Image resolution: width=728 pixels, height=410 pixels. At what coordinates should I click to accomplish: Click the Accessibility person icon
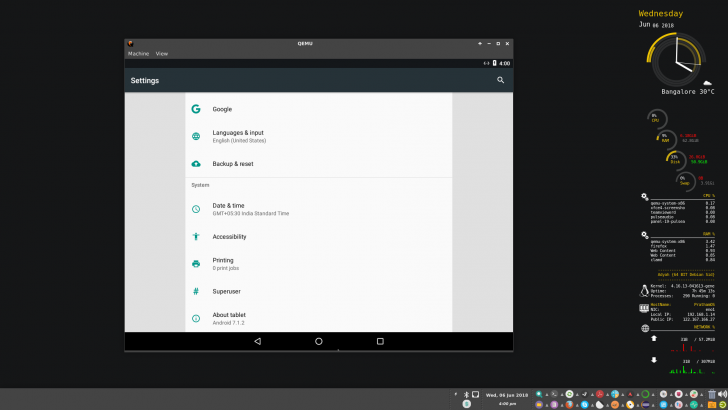(196, 237)
